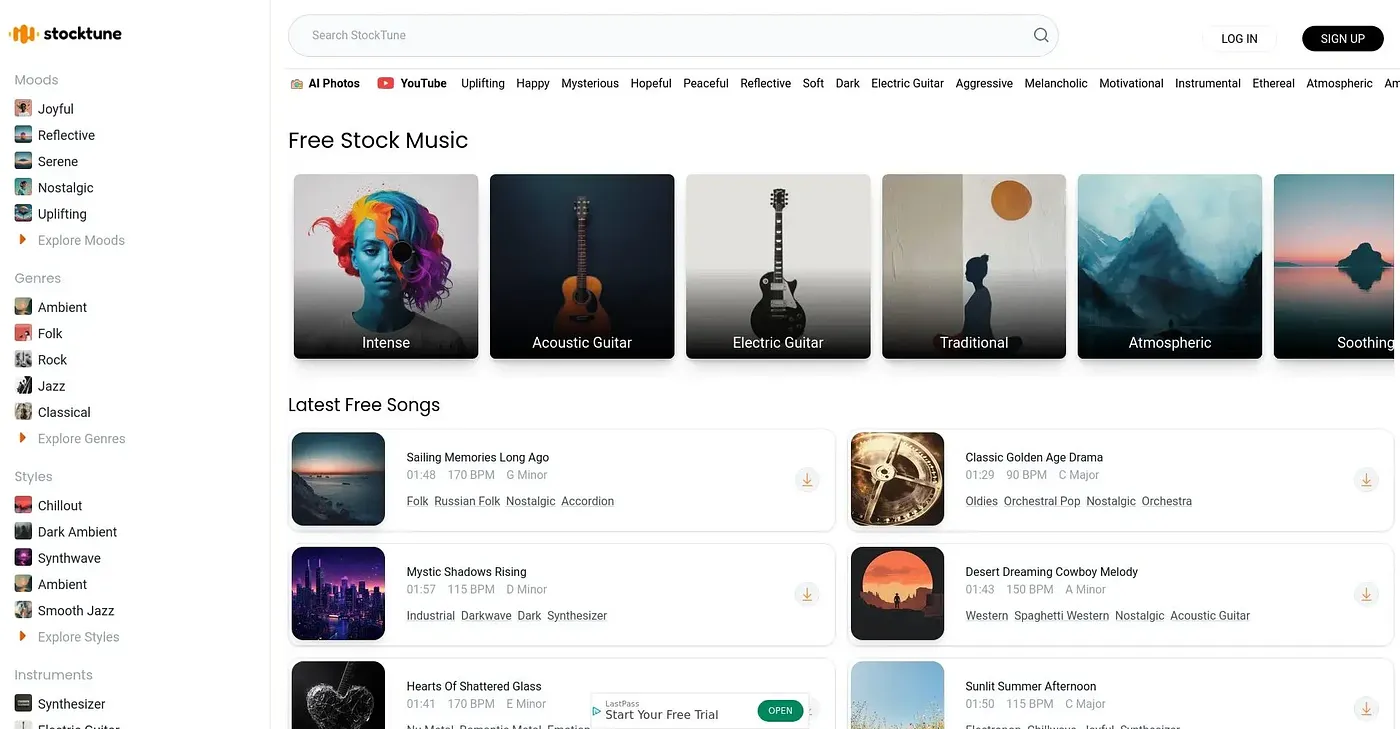The image size is (1400, 729).
Task: Focus the Search StockTune field
Action: pyautogui.click(x=673, y=35)
